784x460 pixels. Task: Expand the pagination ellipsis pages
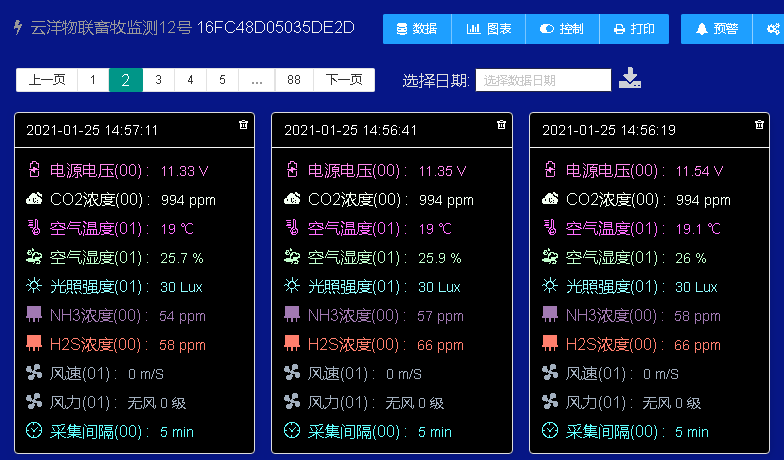pos(256,80)
